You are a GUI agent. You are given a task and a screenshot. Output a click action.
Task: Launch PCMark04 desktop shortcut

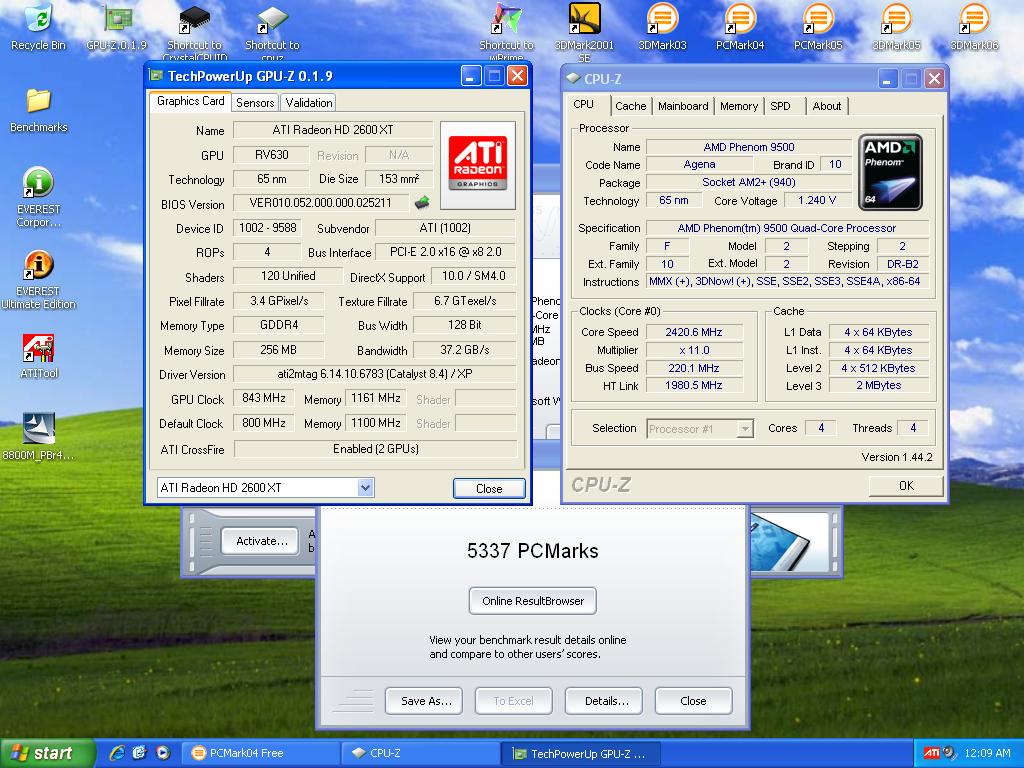(740, 26)
